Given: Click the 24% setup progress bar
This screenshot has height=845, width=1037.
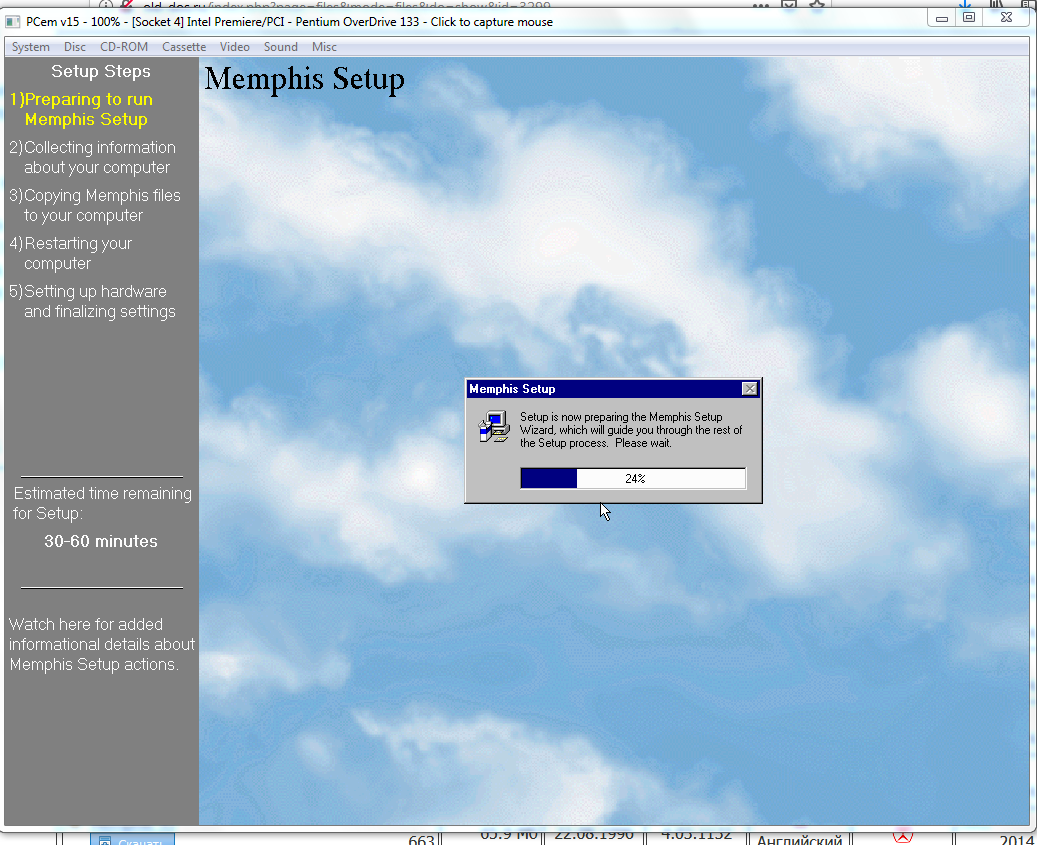Looking at the screenshot, I should click(x=634, y=479).
